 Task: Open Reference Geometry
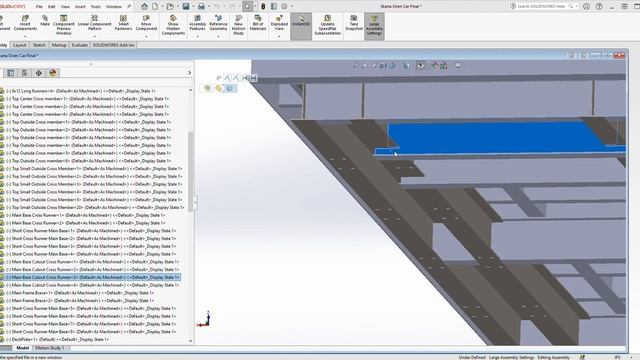[x=218, y=23]
